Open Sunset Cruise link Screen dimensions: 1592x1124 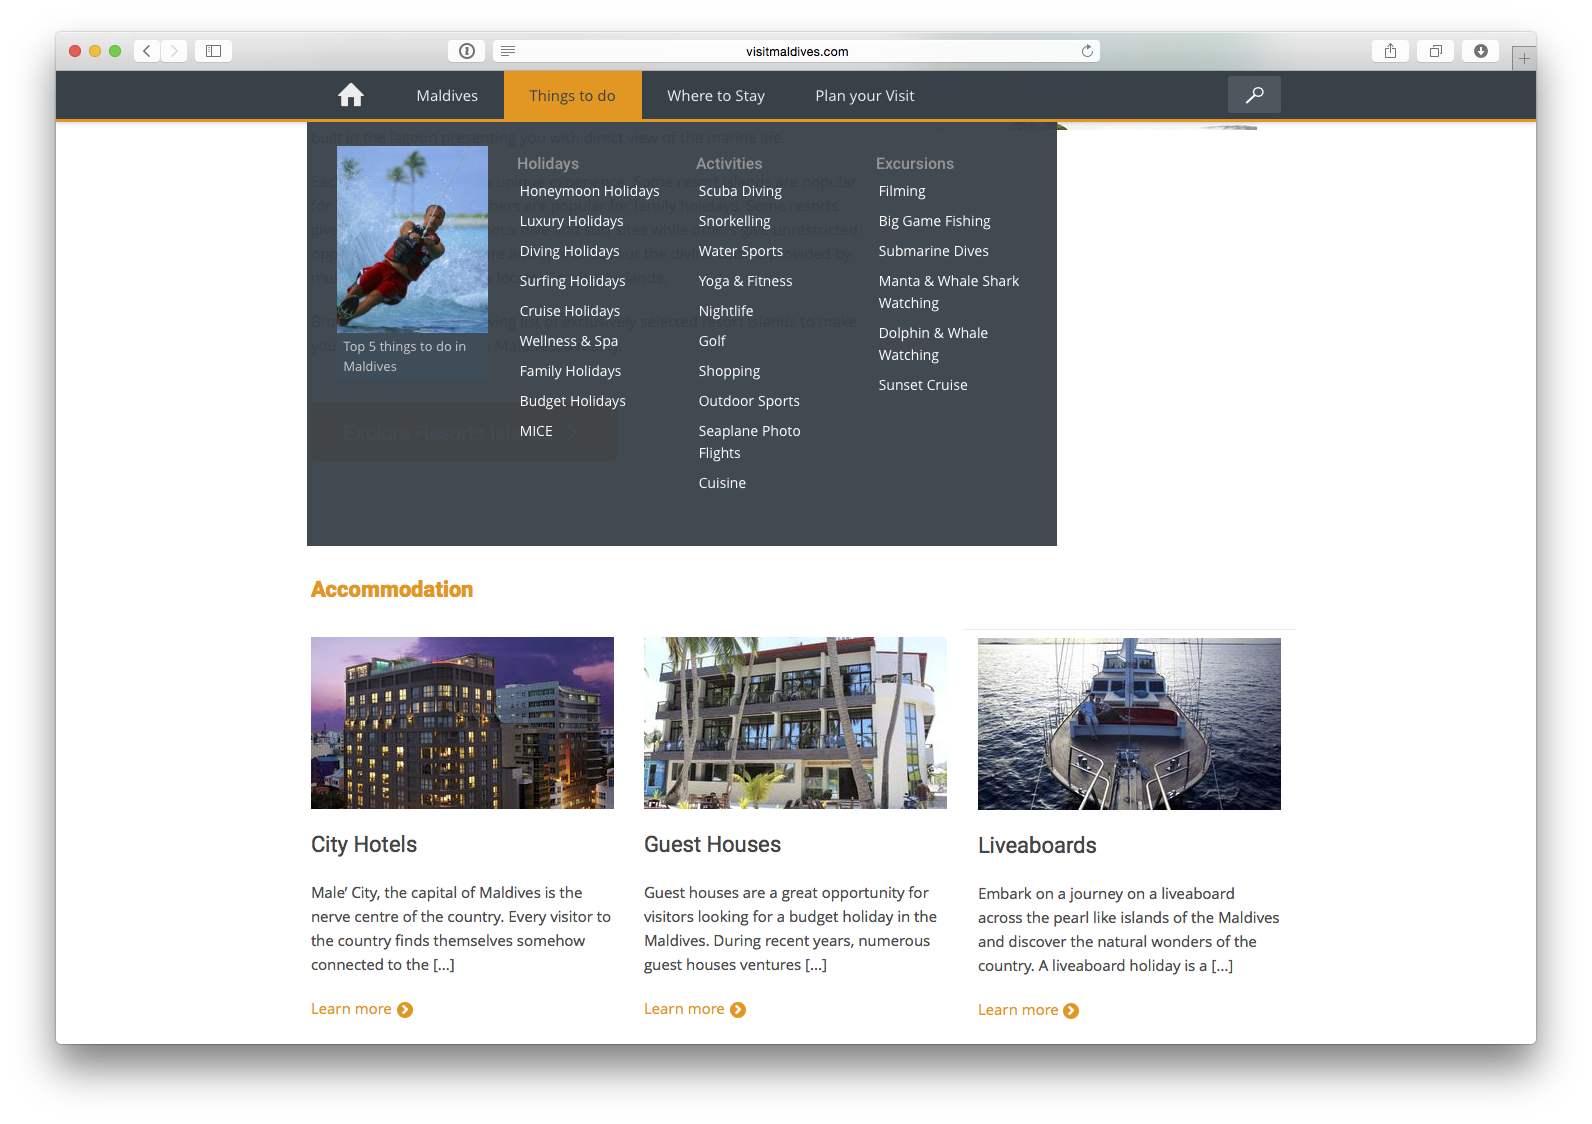tap(922, 385)
